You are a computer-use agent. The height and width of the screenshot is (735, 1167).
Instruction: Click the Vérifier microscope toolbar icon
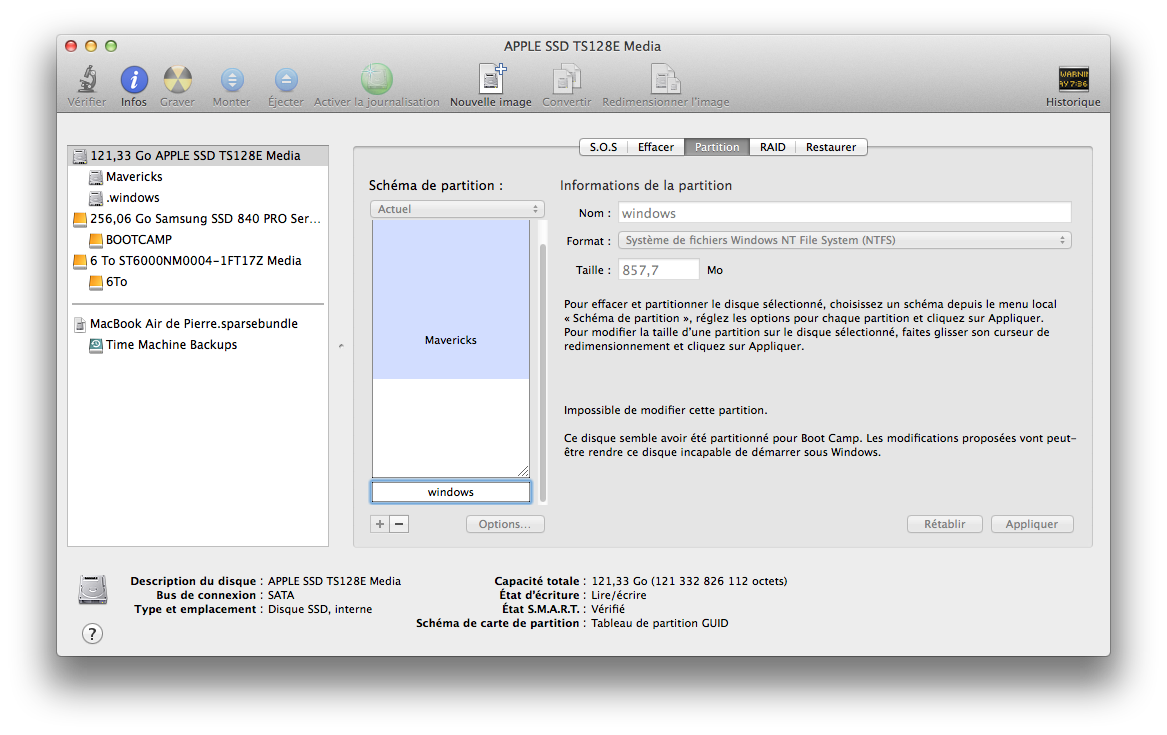87,79
